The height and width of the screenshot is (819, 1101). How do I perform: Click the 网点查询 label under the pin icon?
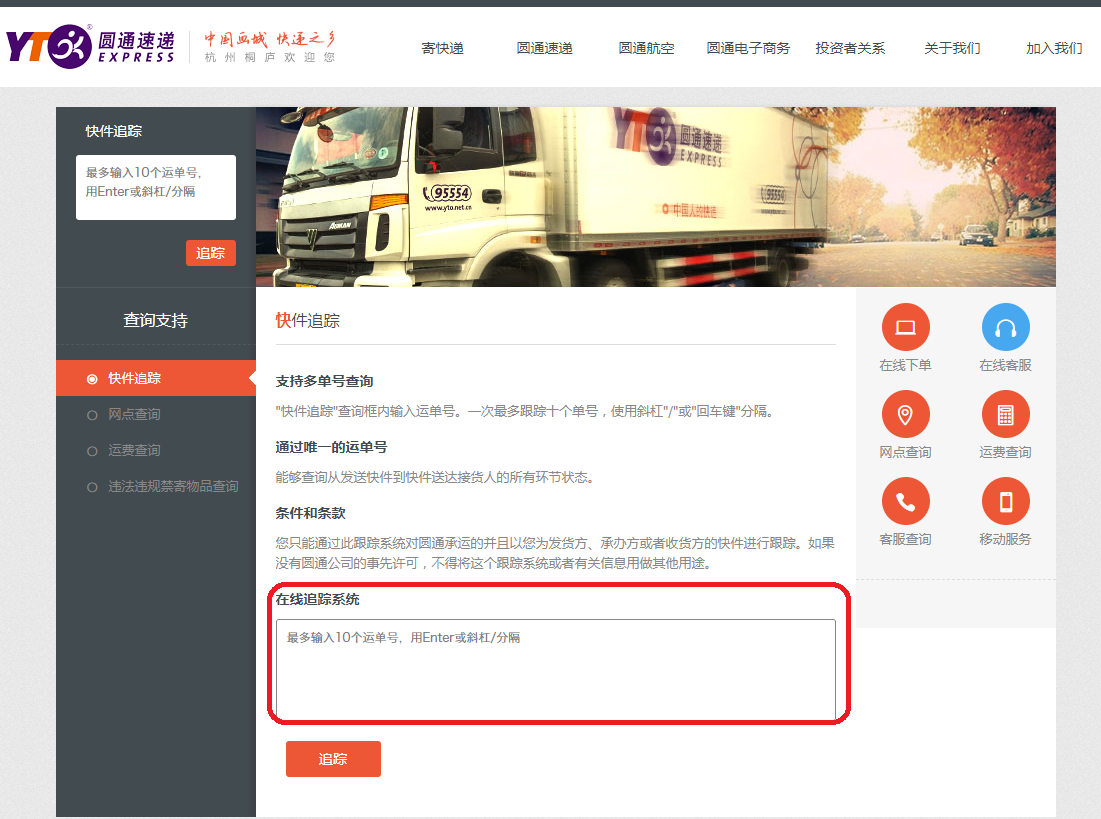coord(905,452)
